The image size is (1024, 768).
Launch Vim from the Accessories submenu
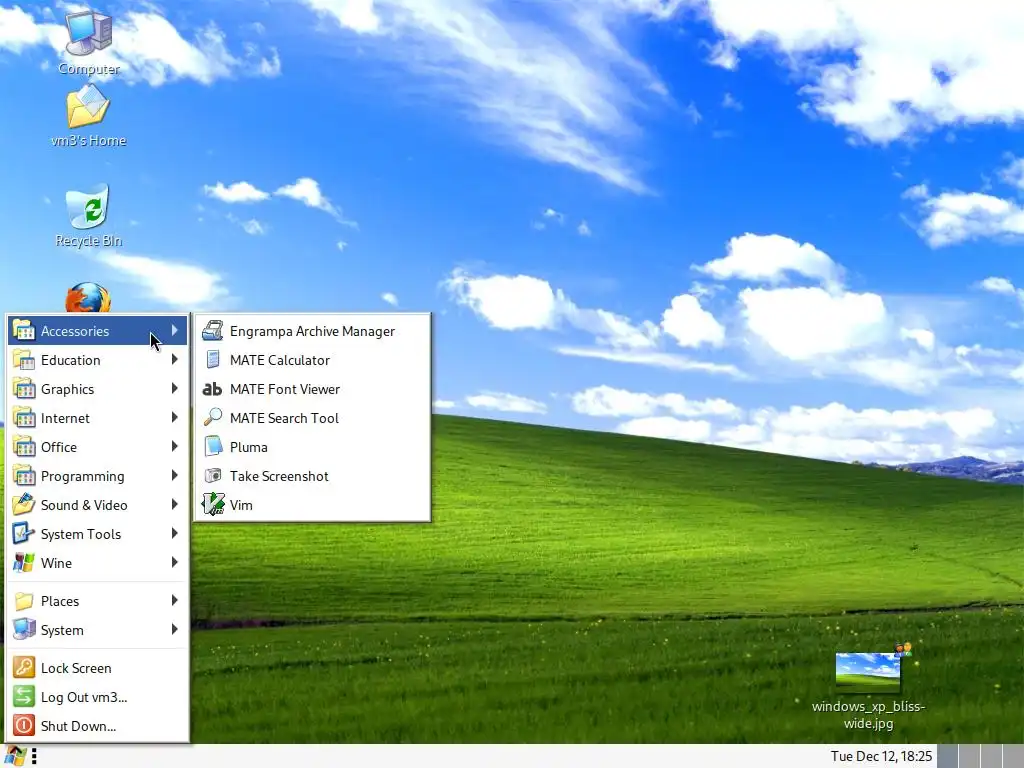coord(312,505)
